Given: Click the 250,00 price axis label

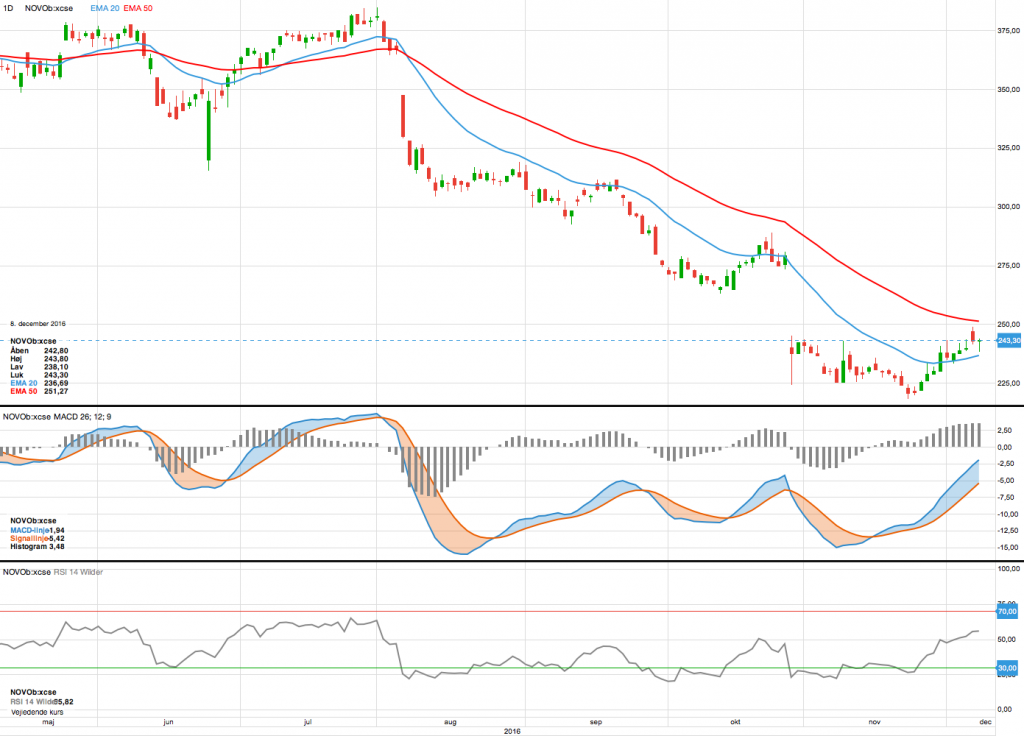Looking at the screenshot, I should coord(1008,325).
